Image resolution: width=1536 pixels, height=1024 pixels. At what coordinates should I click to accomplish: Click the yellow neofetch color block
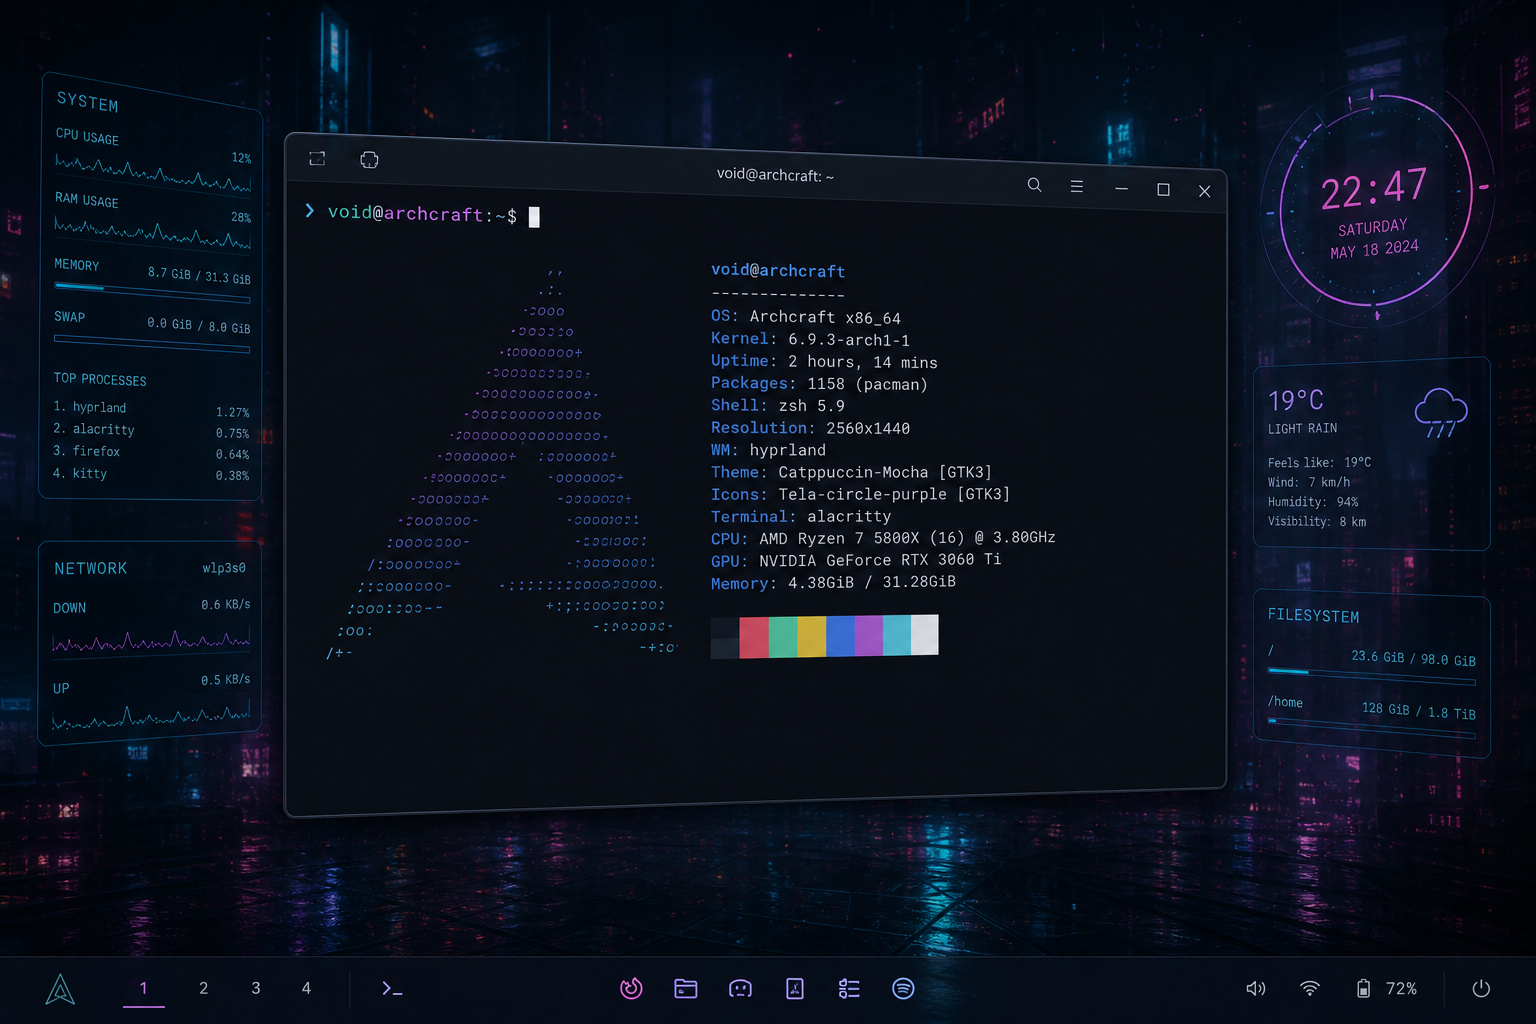click(x=812, y=636)
